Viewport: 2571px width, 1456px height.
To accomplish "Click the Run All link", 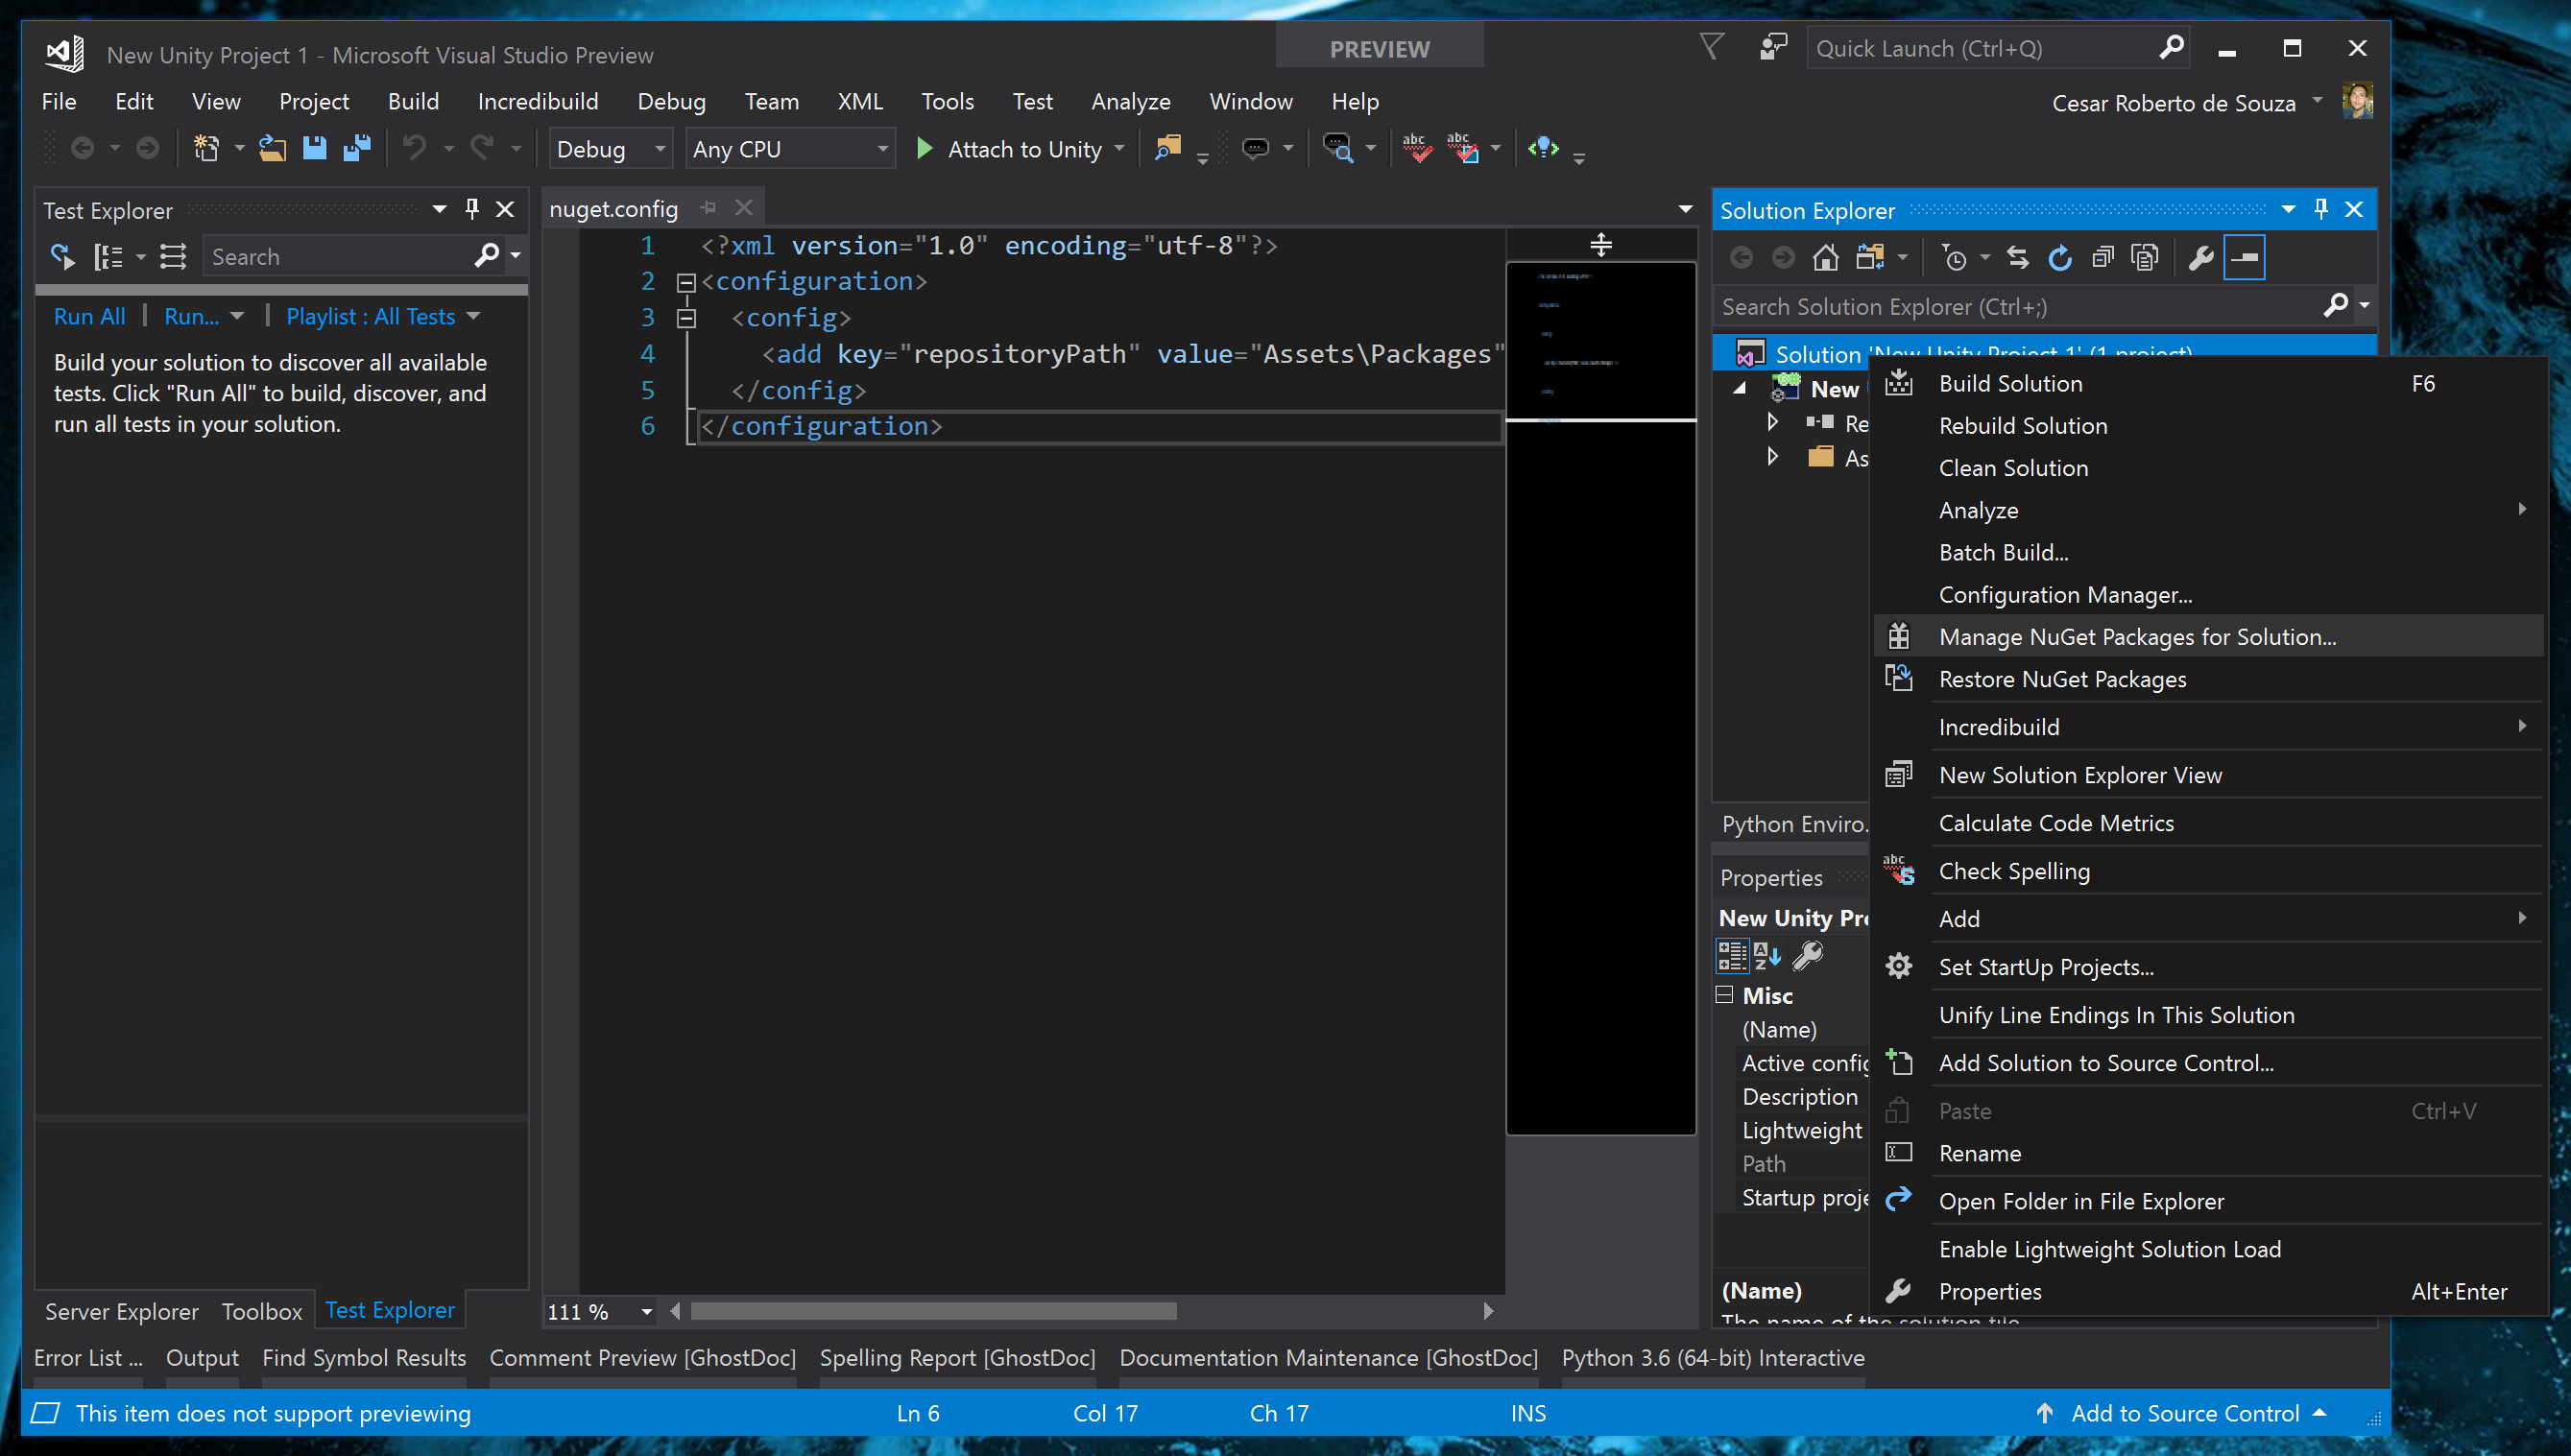I will [x=90, y=316].
